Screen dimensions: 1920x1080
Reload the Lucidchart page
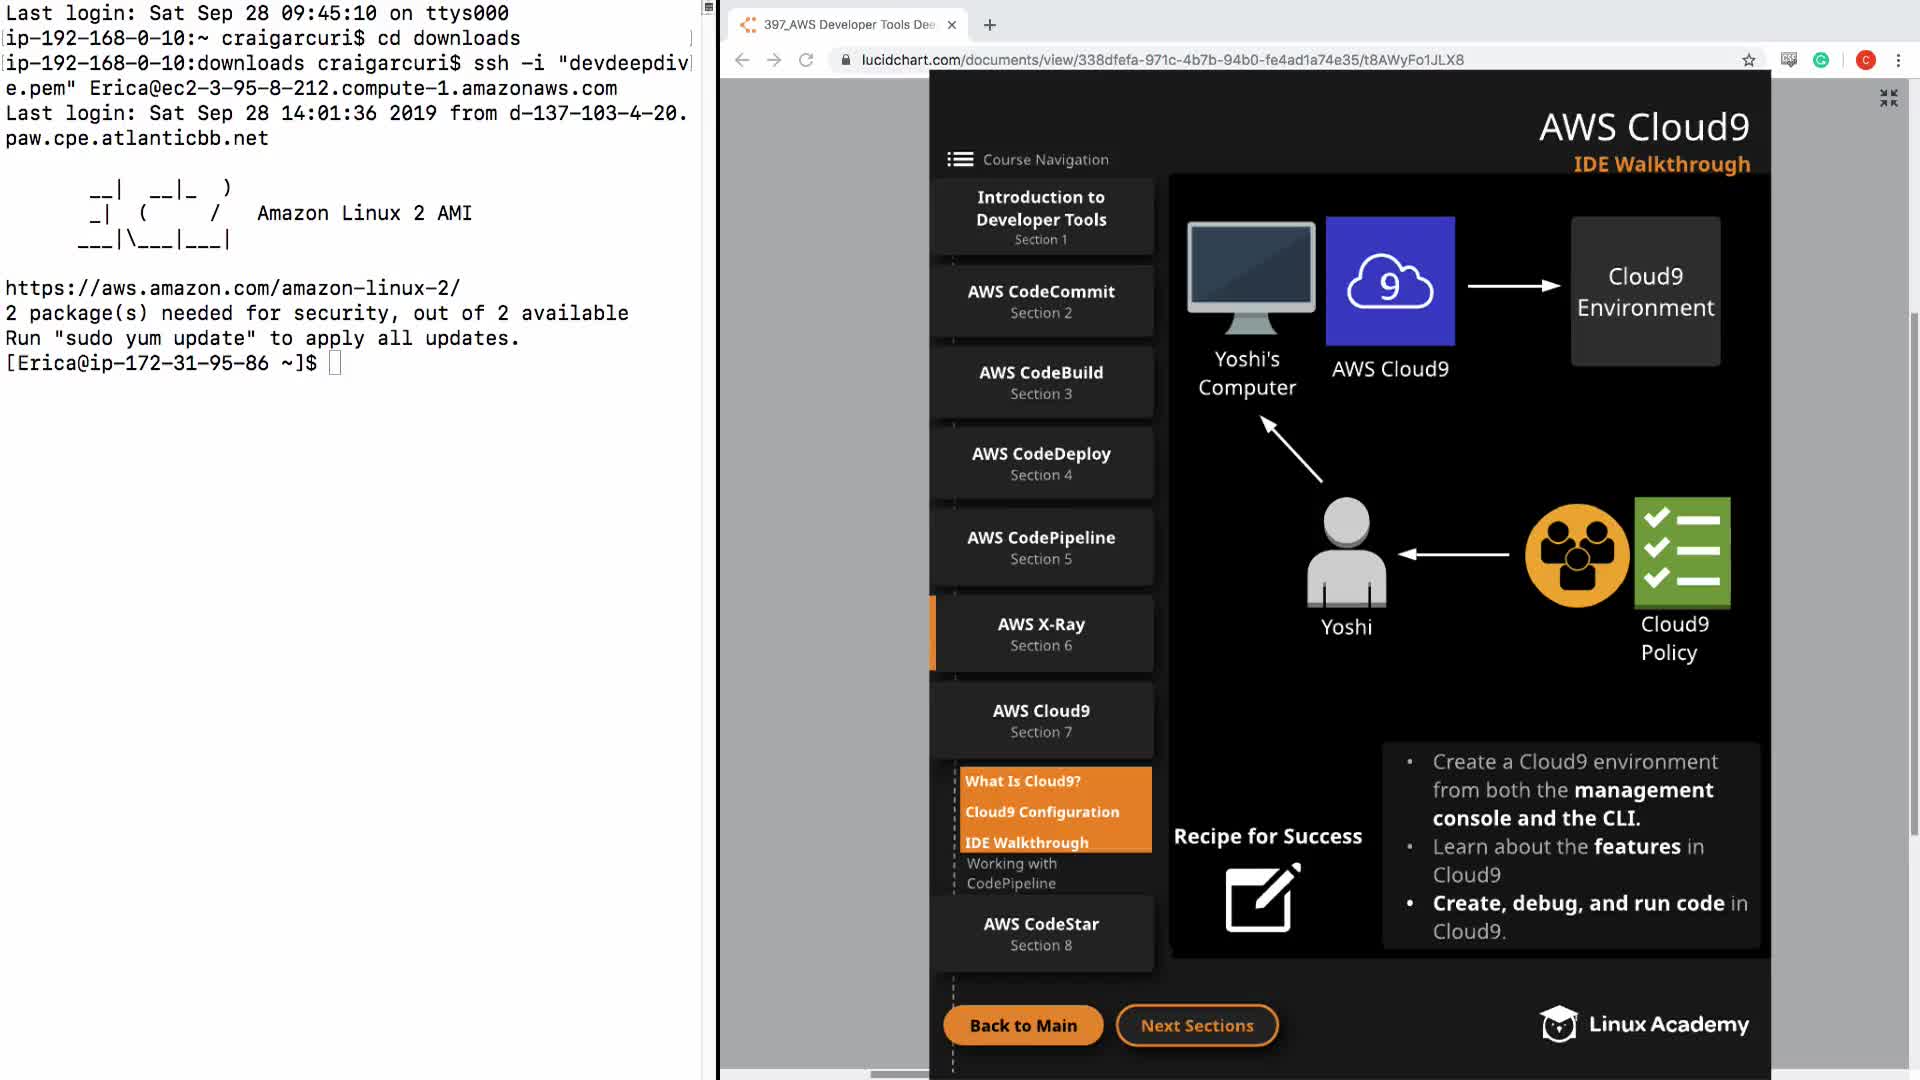coord(806,60)
